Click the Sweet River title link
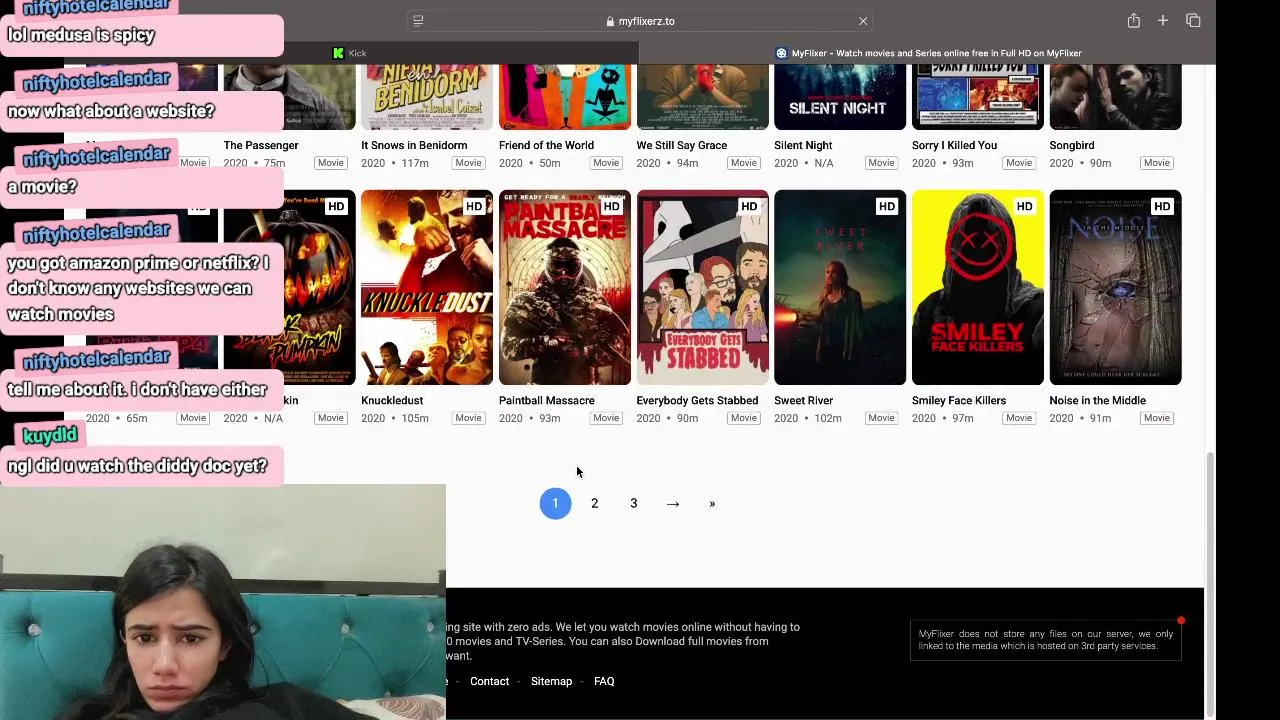The width and height of the screenshot is (1280, 720). (803, 400)
